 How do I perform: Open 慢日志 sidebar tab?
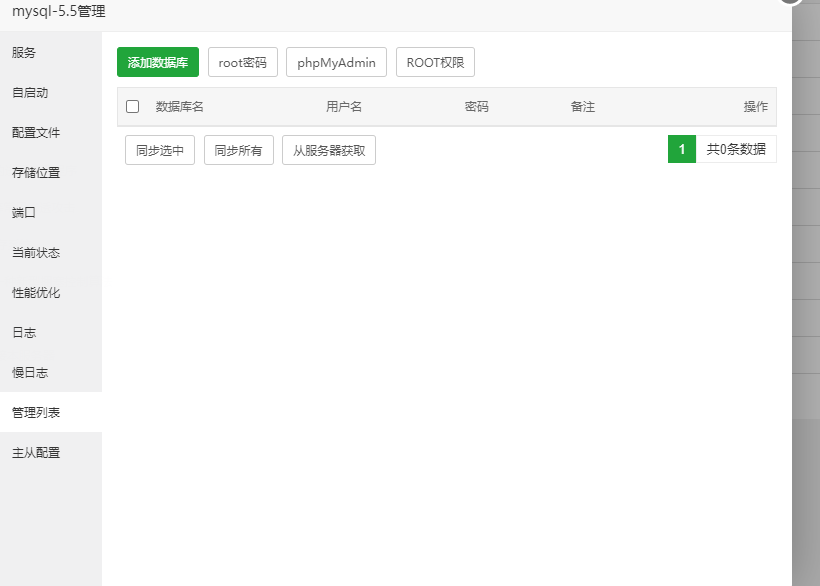pyautogui.click(x=51, y=373)
